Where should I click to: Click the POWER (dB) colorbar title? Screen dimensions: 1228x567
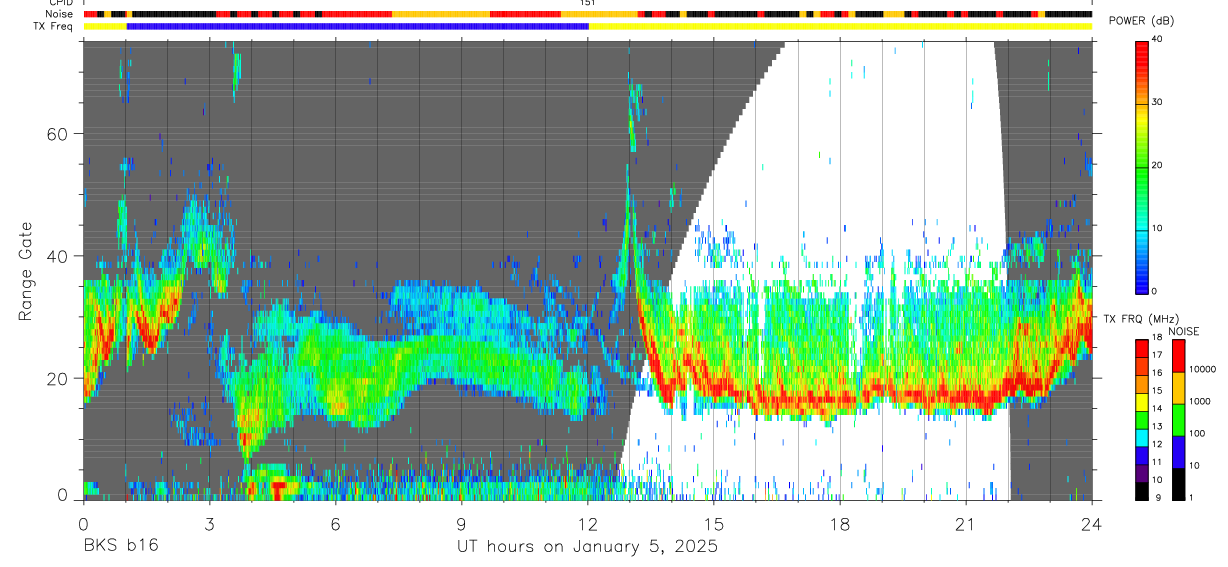[1142, 22]
